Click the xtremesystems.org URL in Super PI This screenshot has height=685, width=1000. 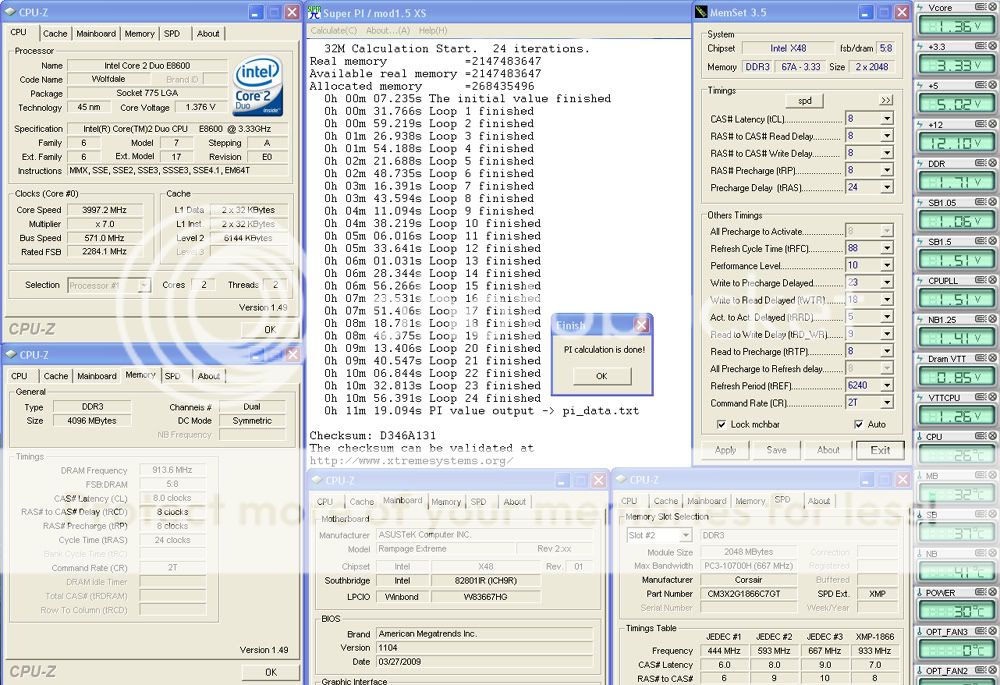click(x=411, y=460)
